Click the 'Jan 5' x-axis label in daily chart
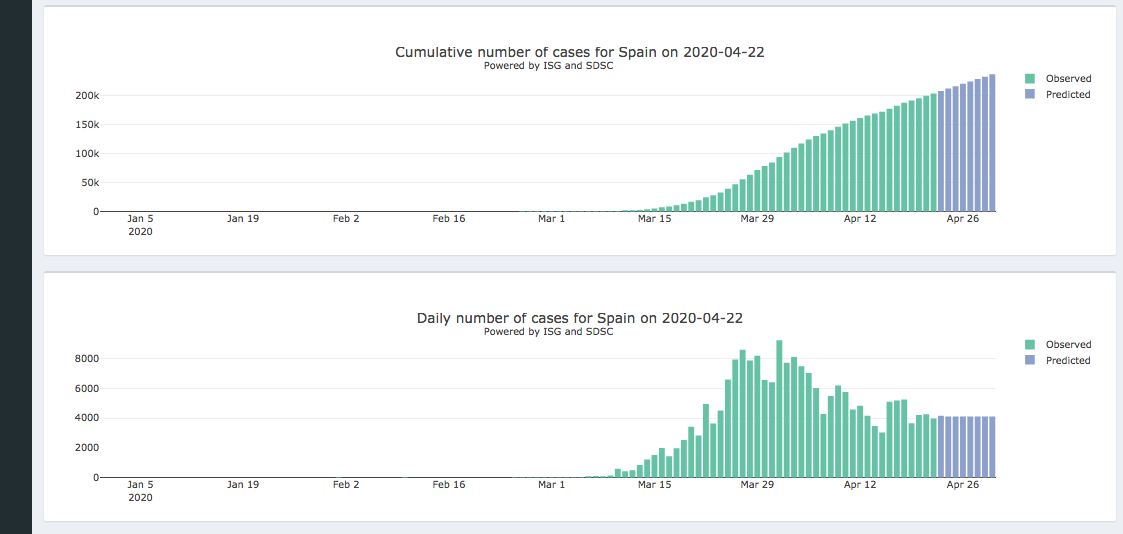The width and height of the screenshot is (1123, 534). 140,485
